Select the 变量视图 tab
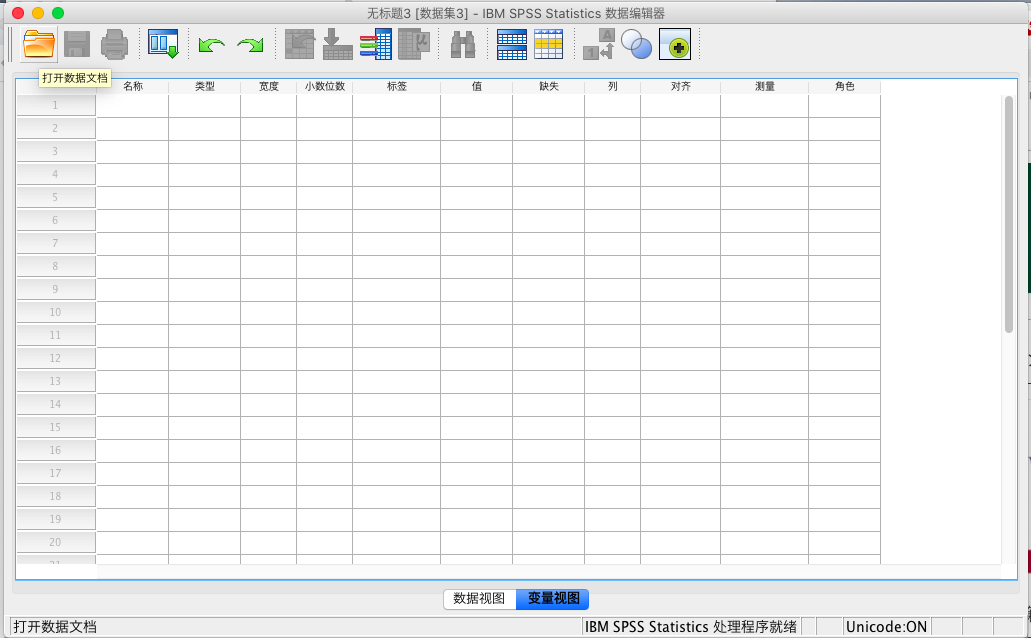The height and width of the screenshot is (638, 1031). point(553,599)
